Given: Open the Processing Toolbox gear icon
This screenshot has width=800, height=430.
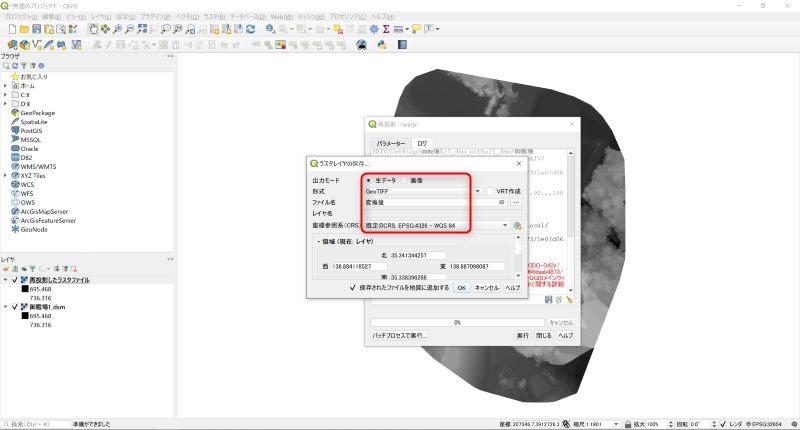Looking at the screenshot, I should (x=374, y=30).
